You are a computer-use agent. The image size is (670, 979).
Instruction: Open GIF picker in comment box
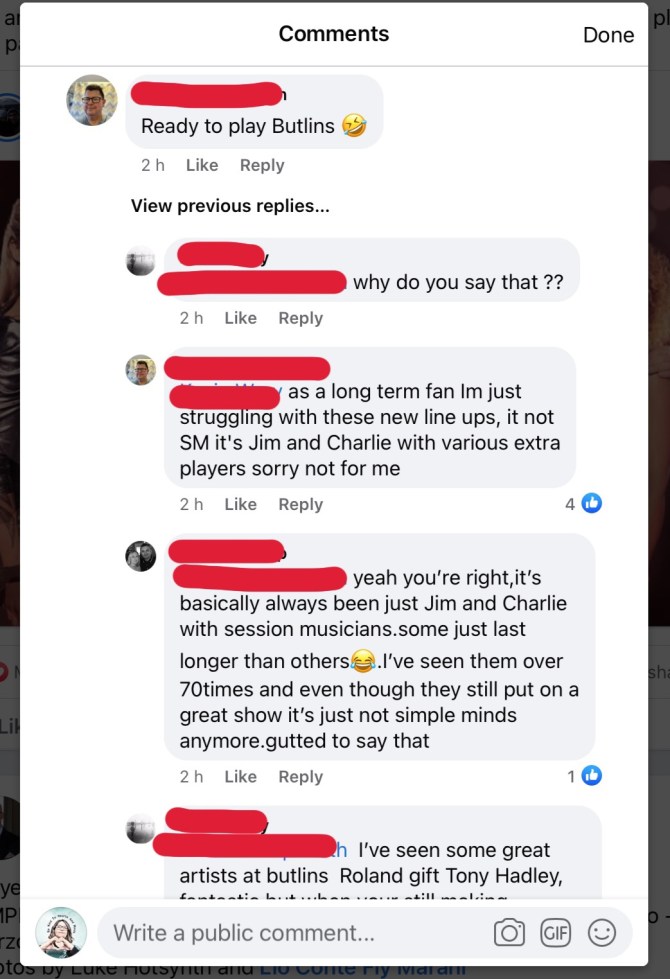coord(555,933)
